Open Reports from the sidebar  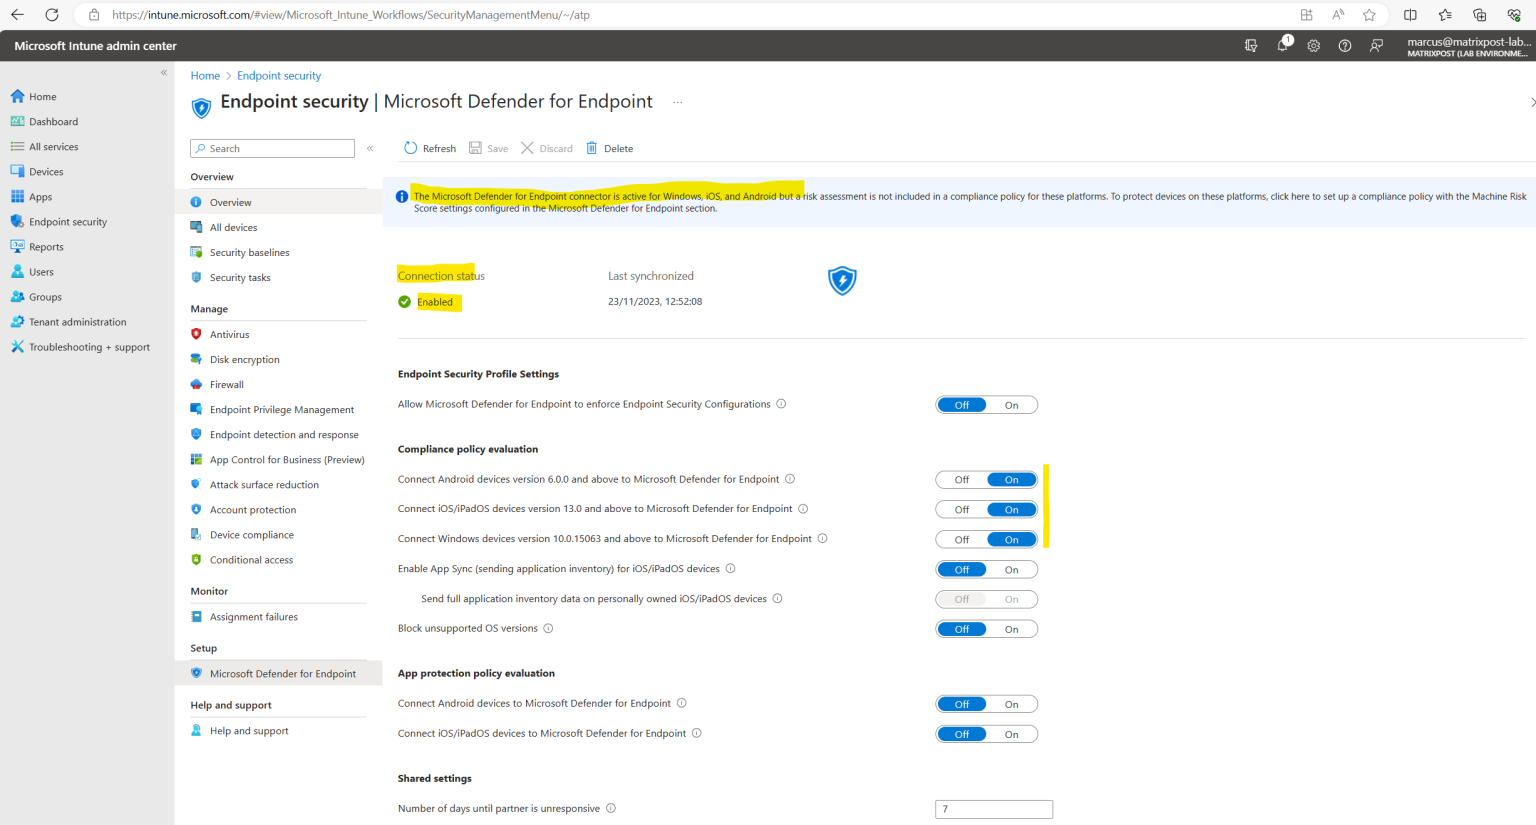(x=46, y=246)
